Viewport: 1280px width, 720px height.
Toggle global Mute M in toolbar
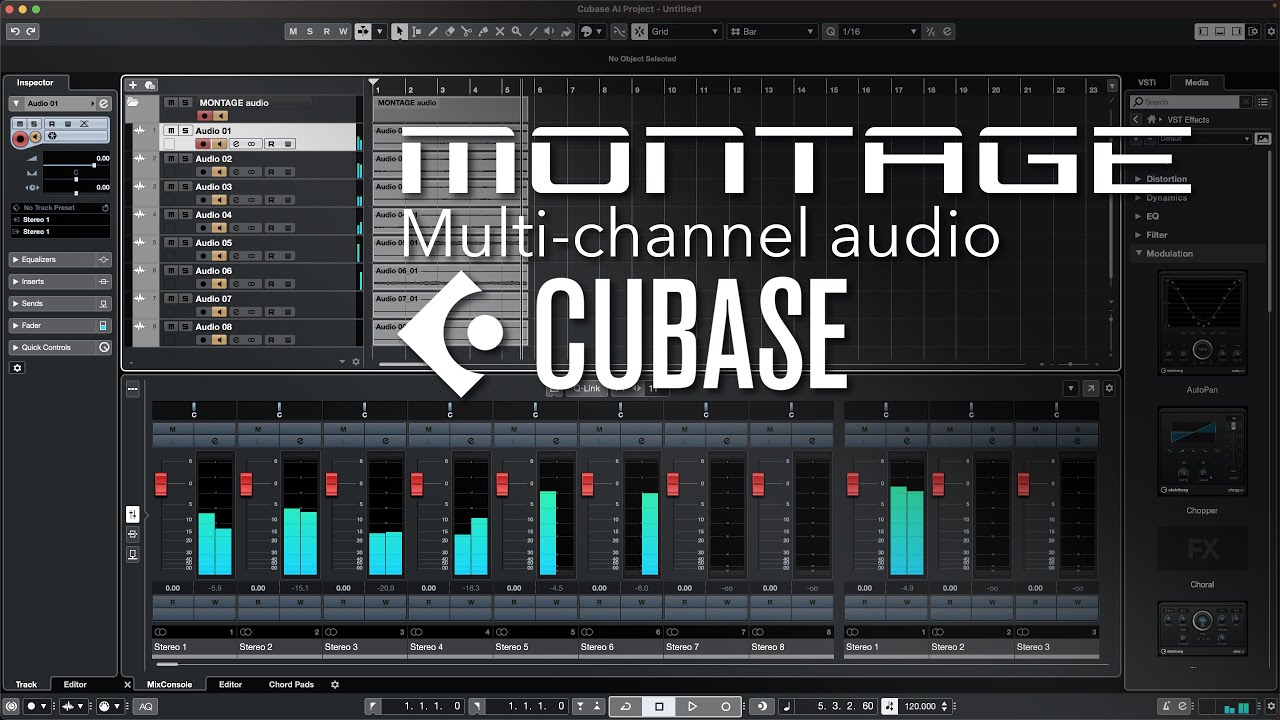coord(293,32)
